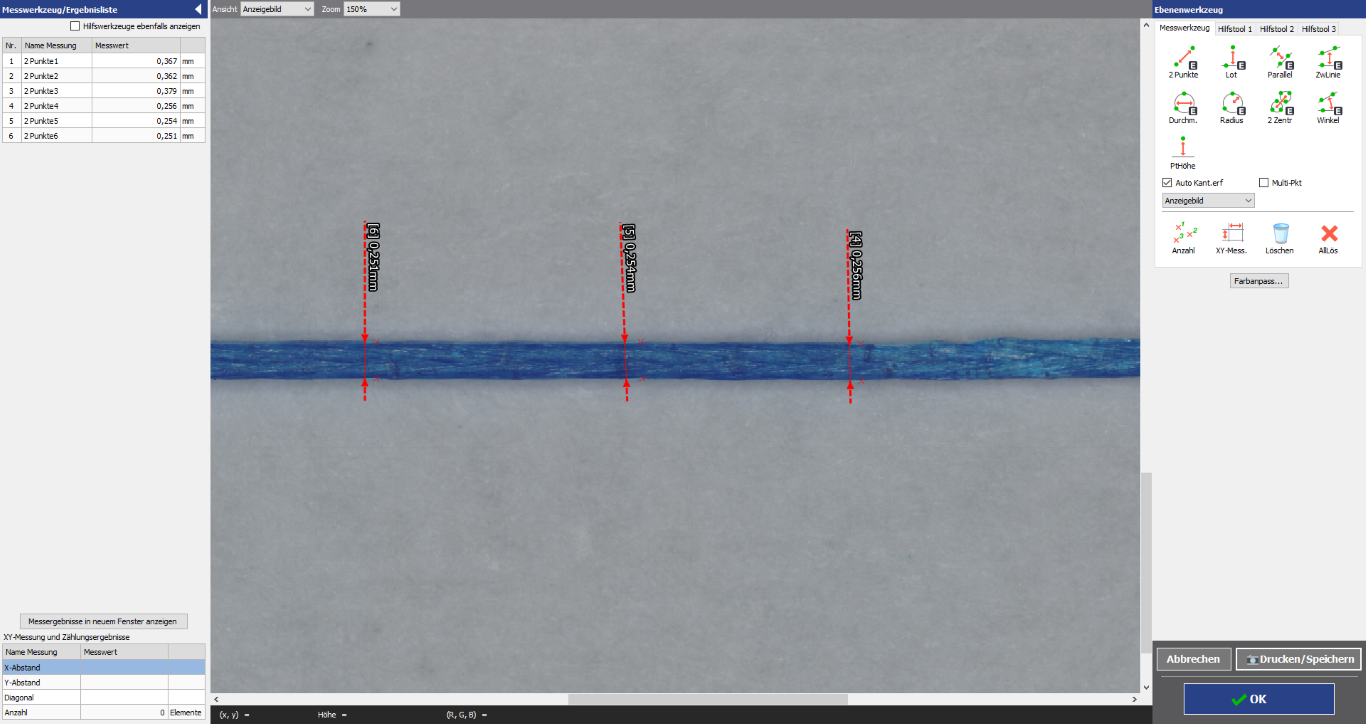
Task: Select the Lot perpendicular tool
Action: [1231, 58]
